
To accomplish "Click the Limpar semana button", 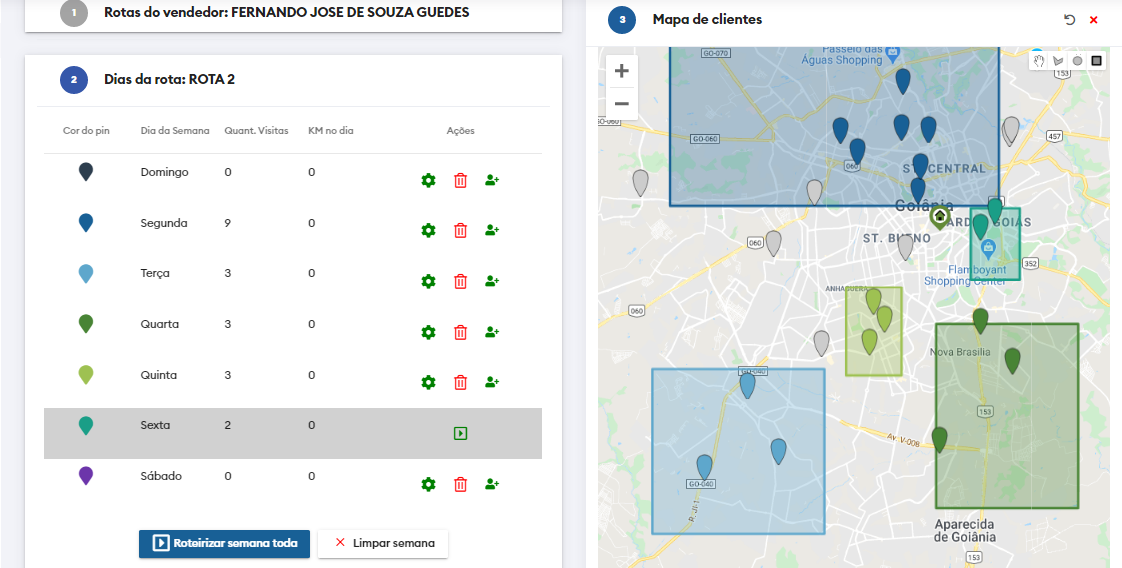I will (x=383, y=543).
